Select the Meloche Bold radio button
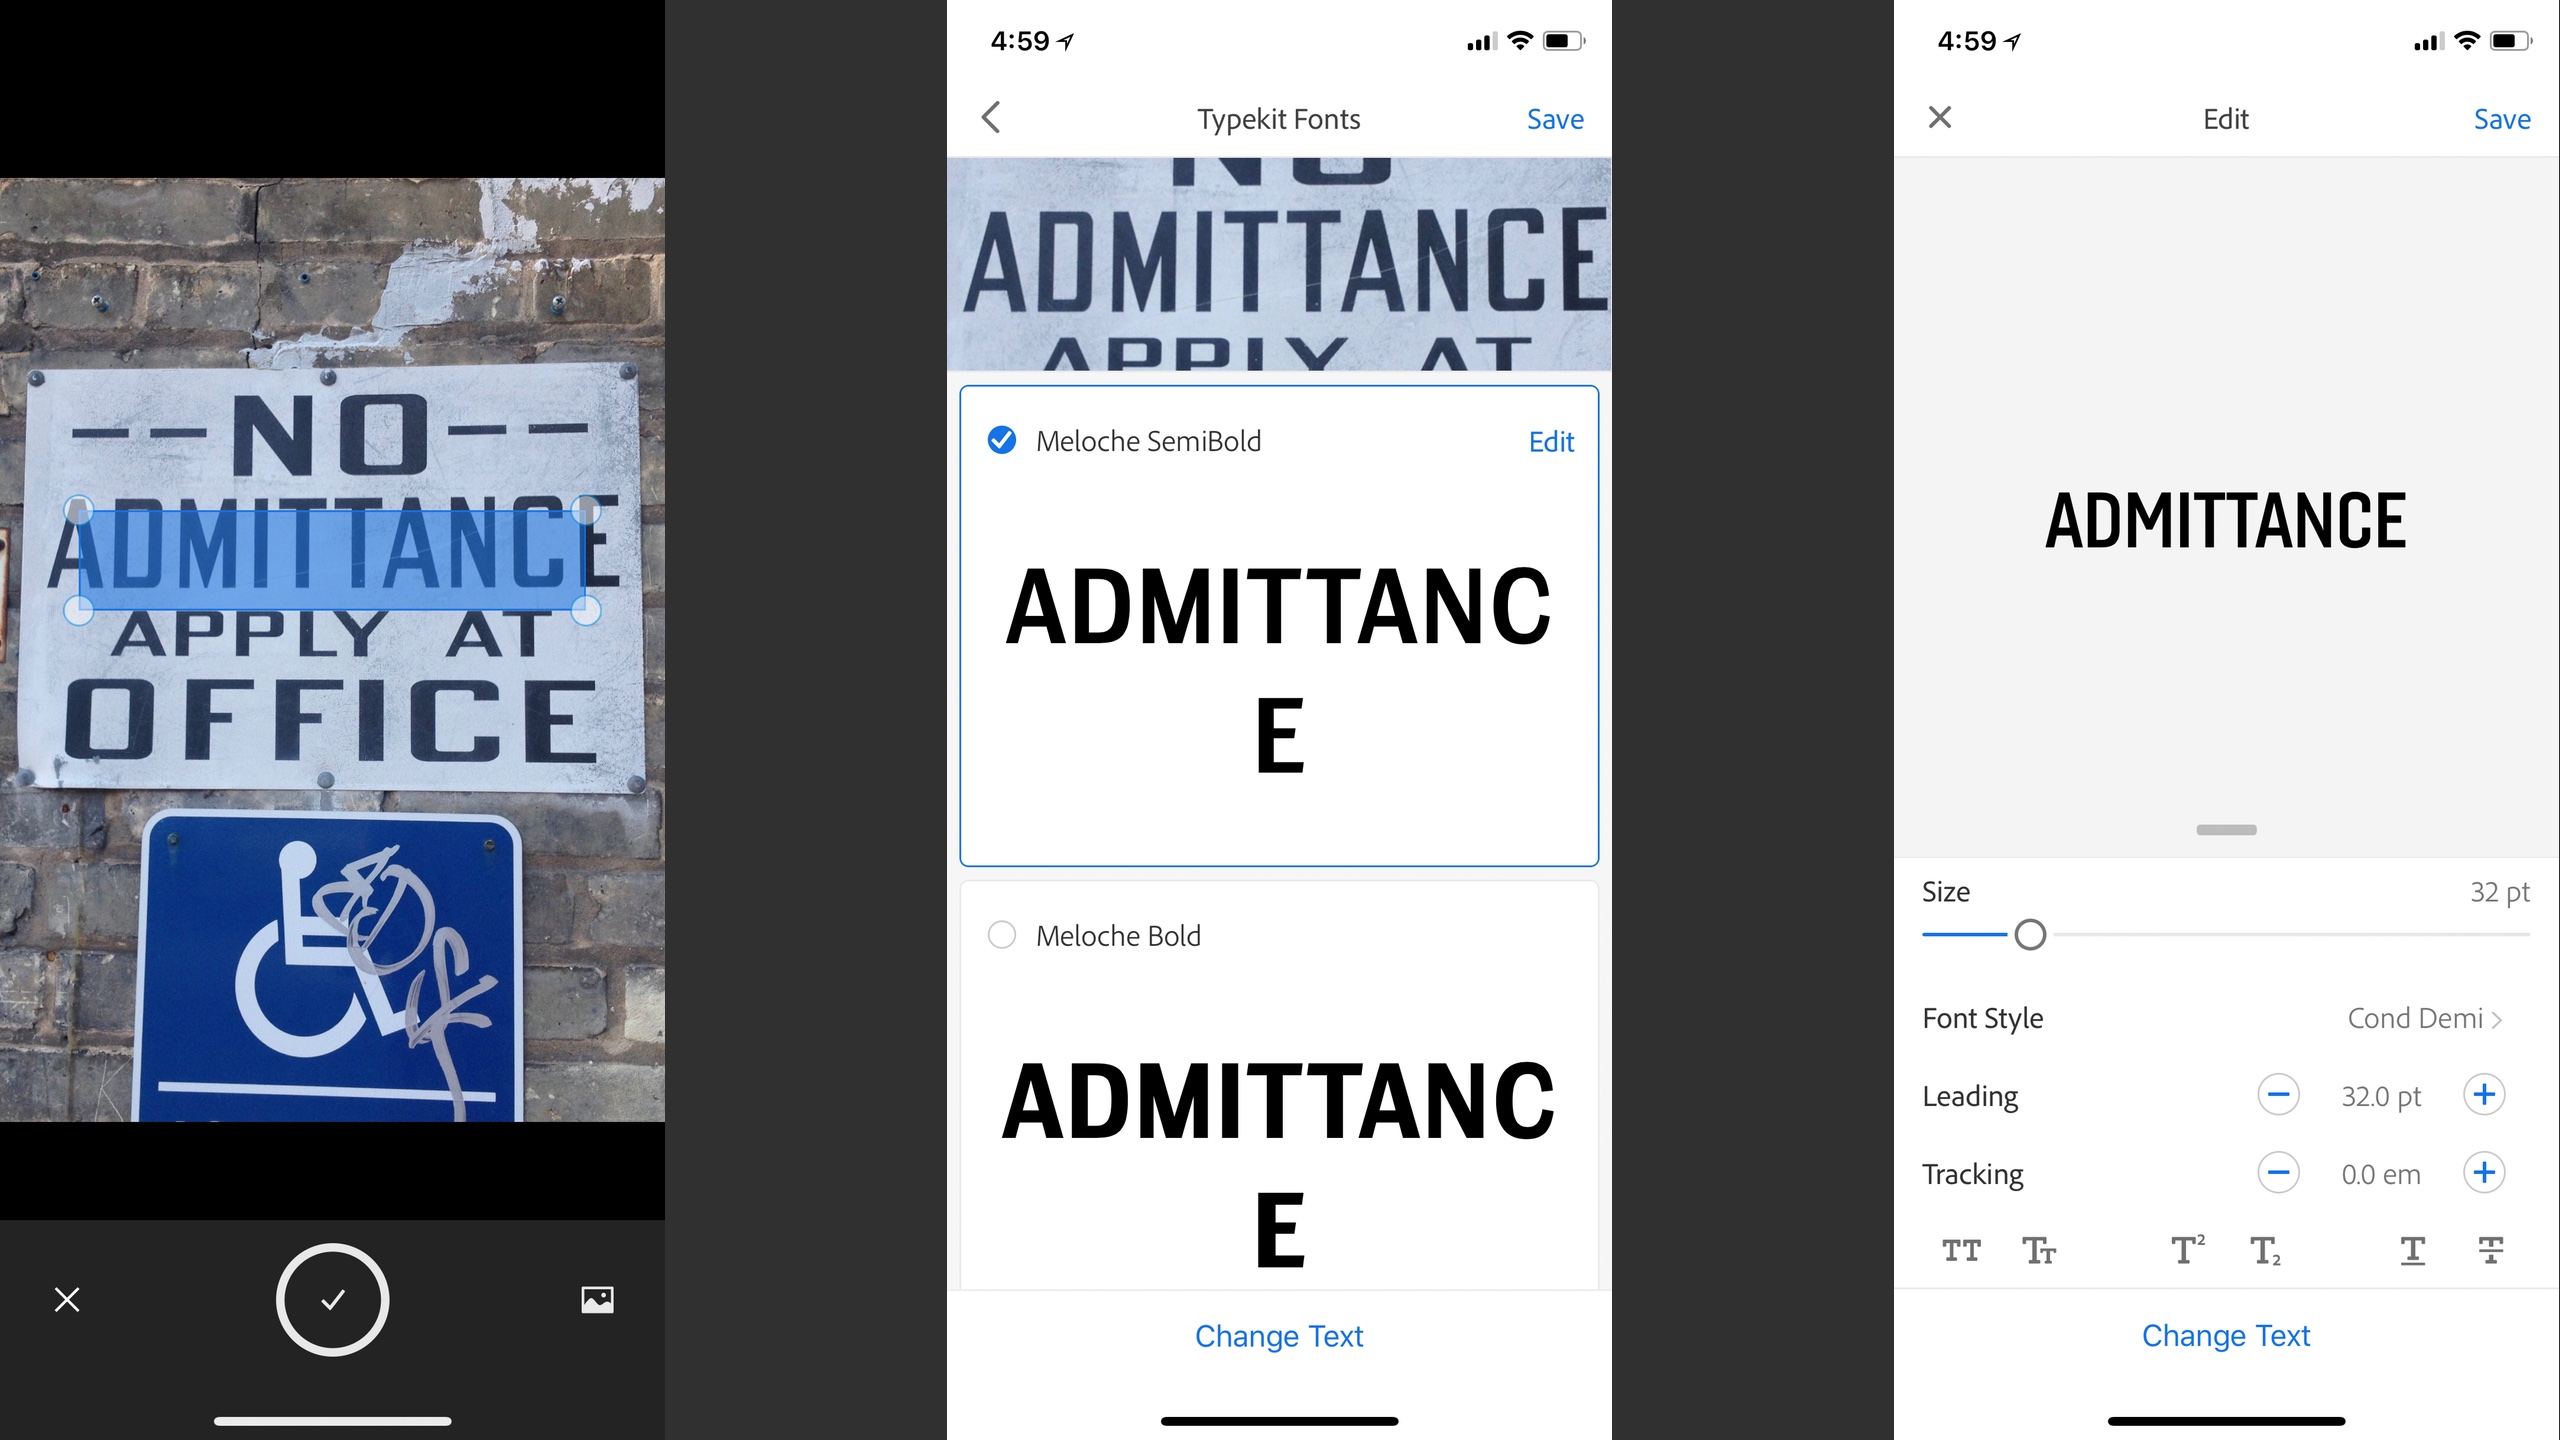This screenshot has height=1440, width=2560. (x=1001, y=935)
